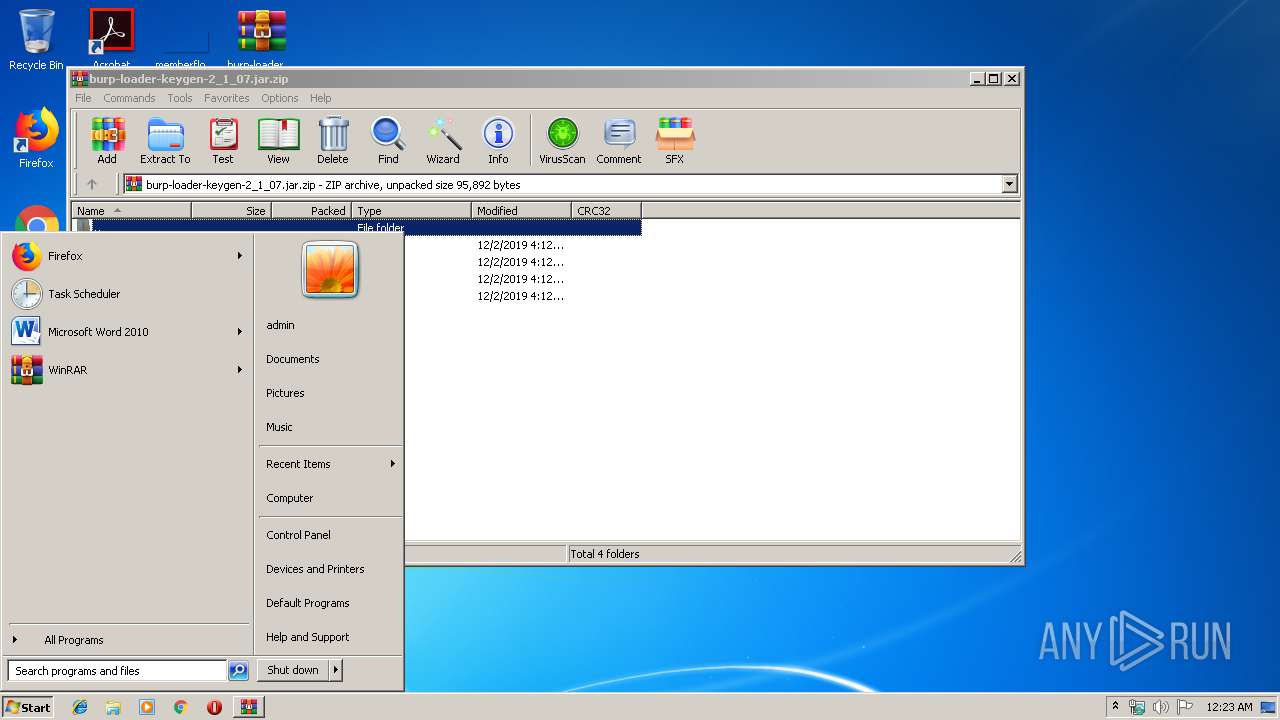The height and width of the screenshot is (720, 1280).
Task: Switch to WinRAR taskbar button
Action: tap(248, 707)
